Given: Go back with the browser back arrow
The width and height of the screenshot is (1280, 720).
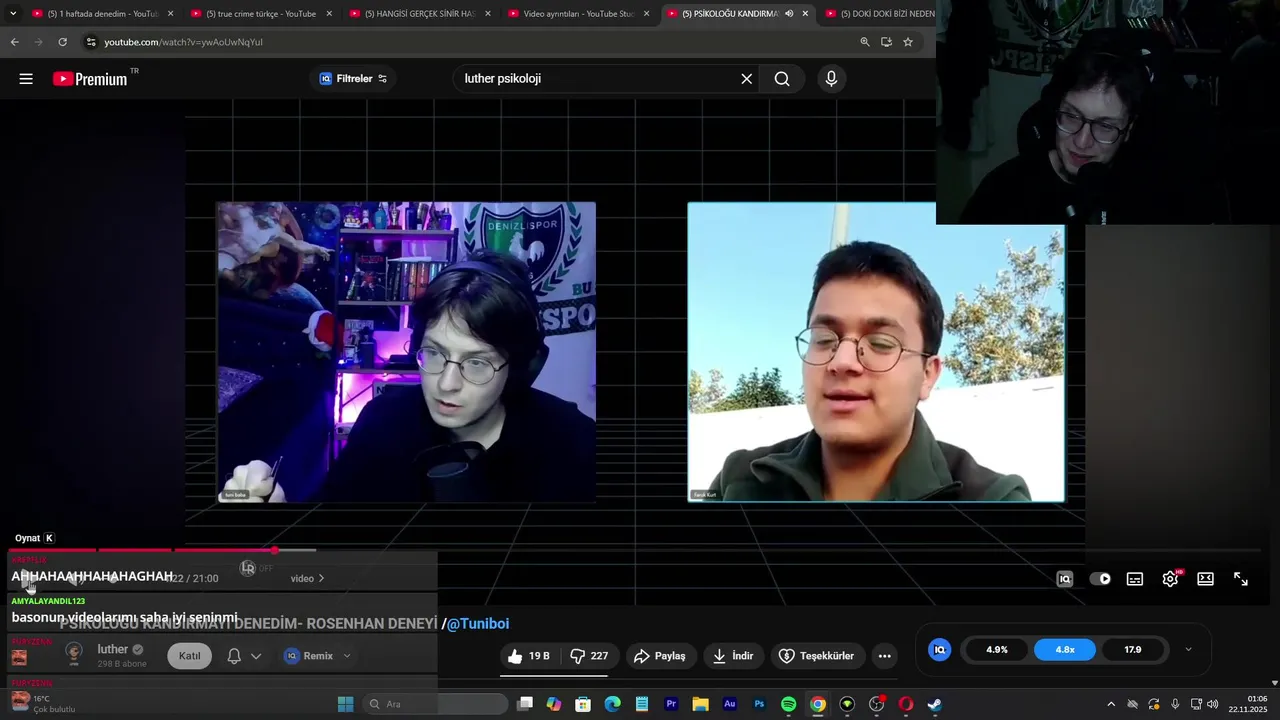Looking at the screenshot, I should click(x=14, y=42).
